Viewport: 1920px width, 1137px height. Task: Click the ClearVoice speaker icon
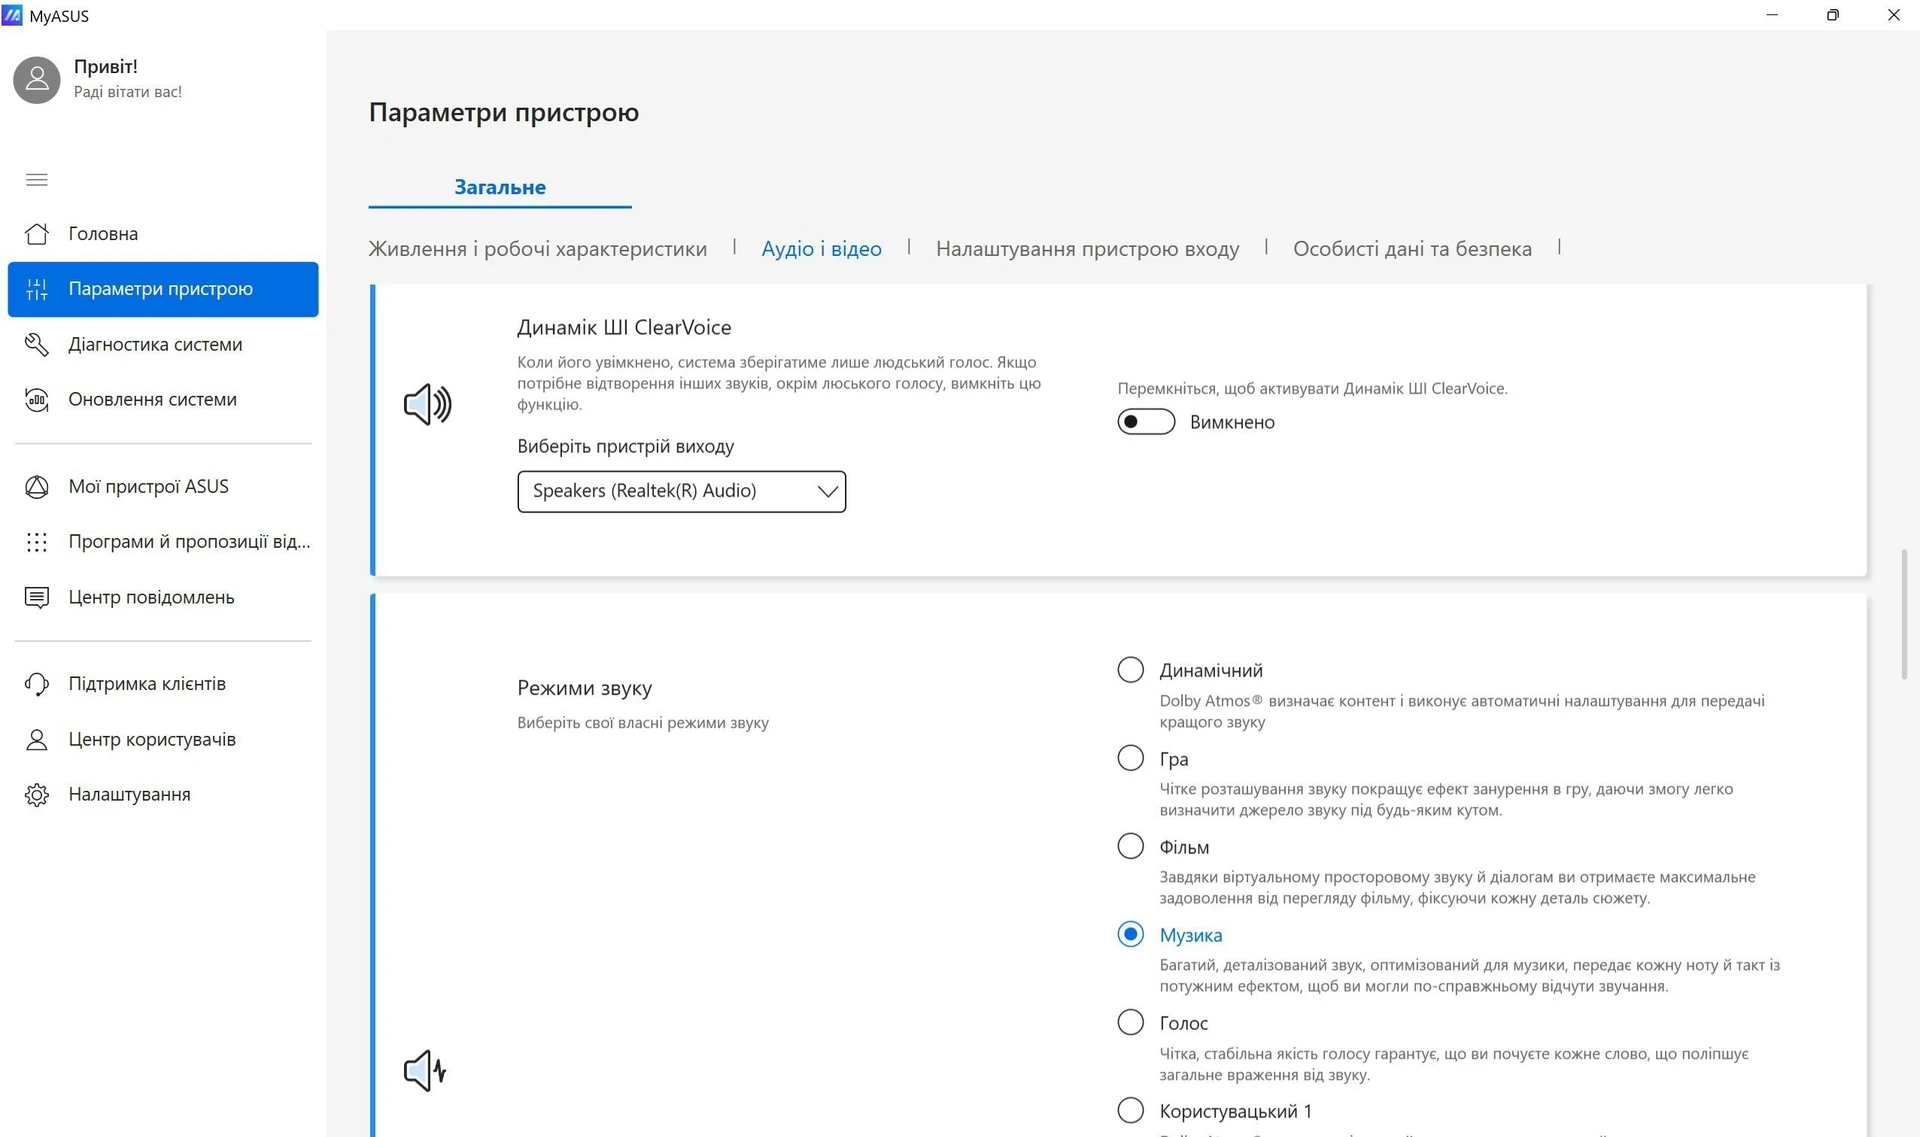(427, 404)
